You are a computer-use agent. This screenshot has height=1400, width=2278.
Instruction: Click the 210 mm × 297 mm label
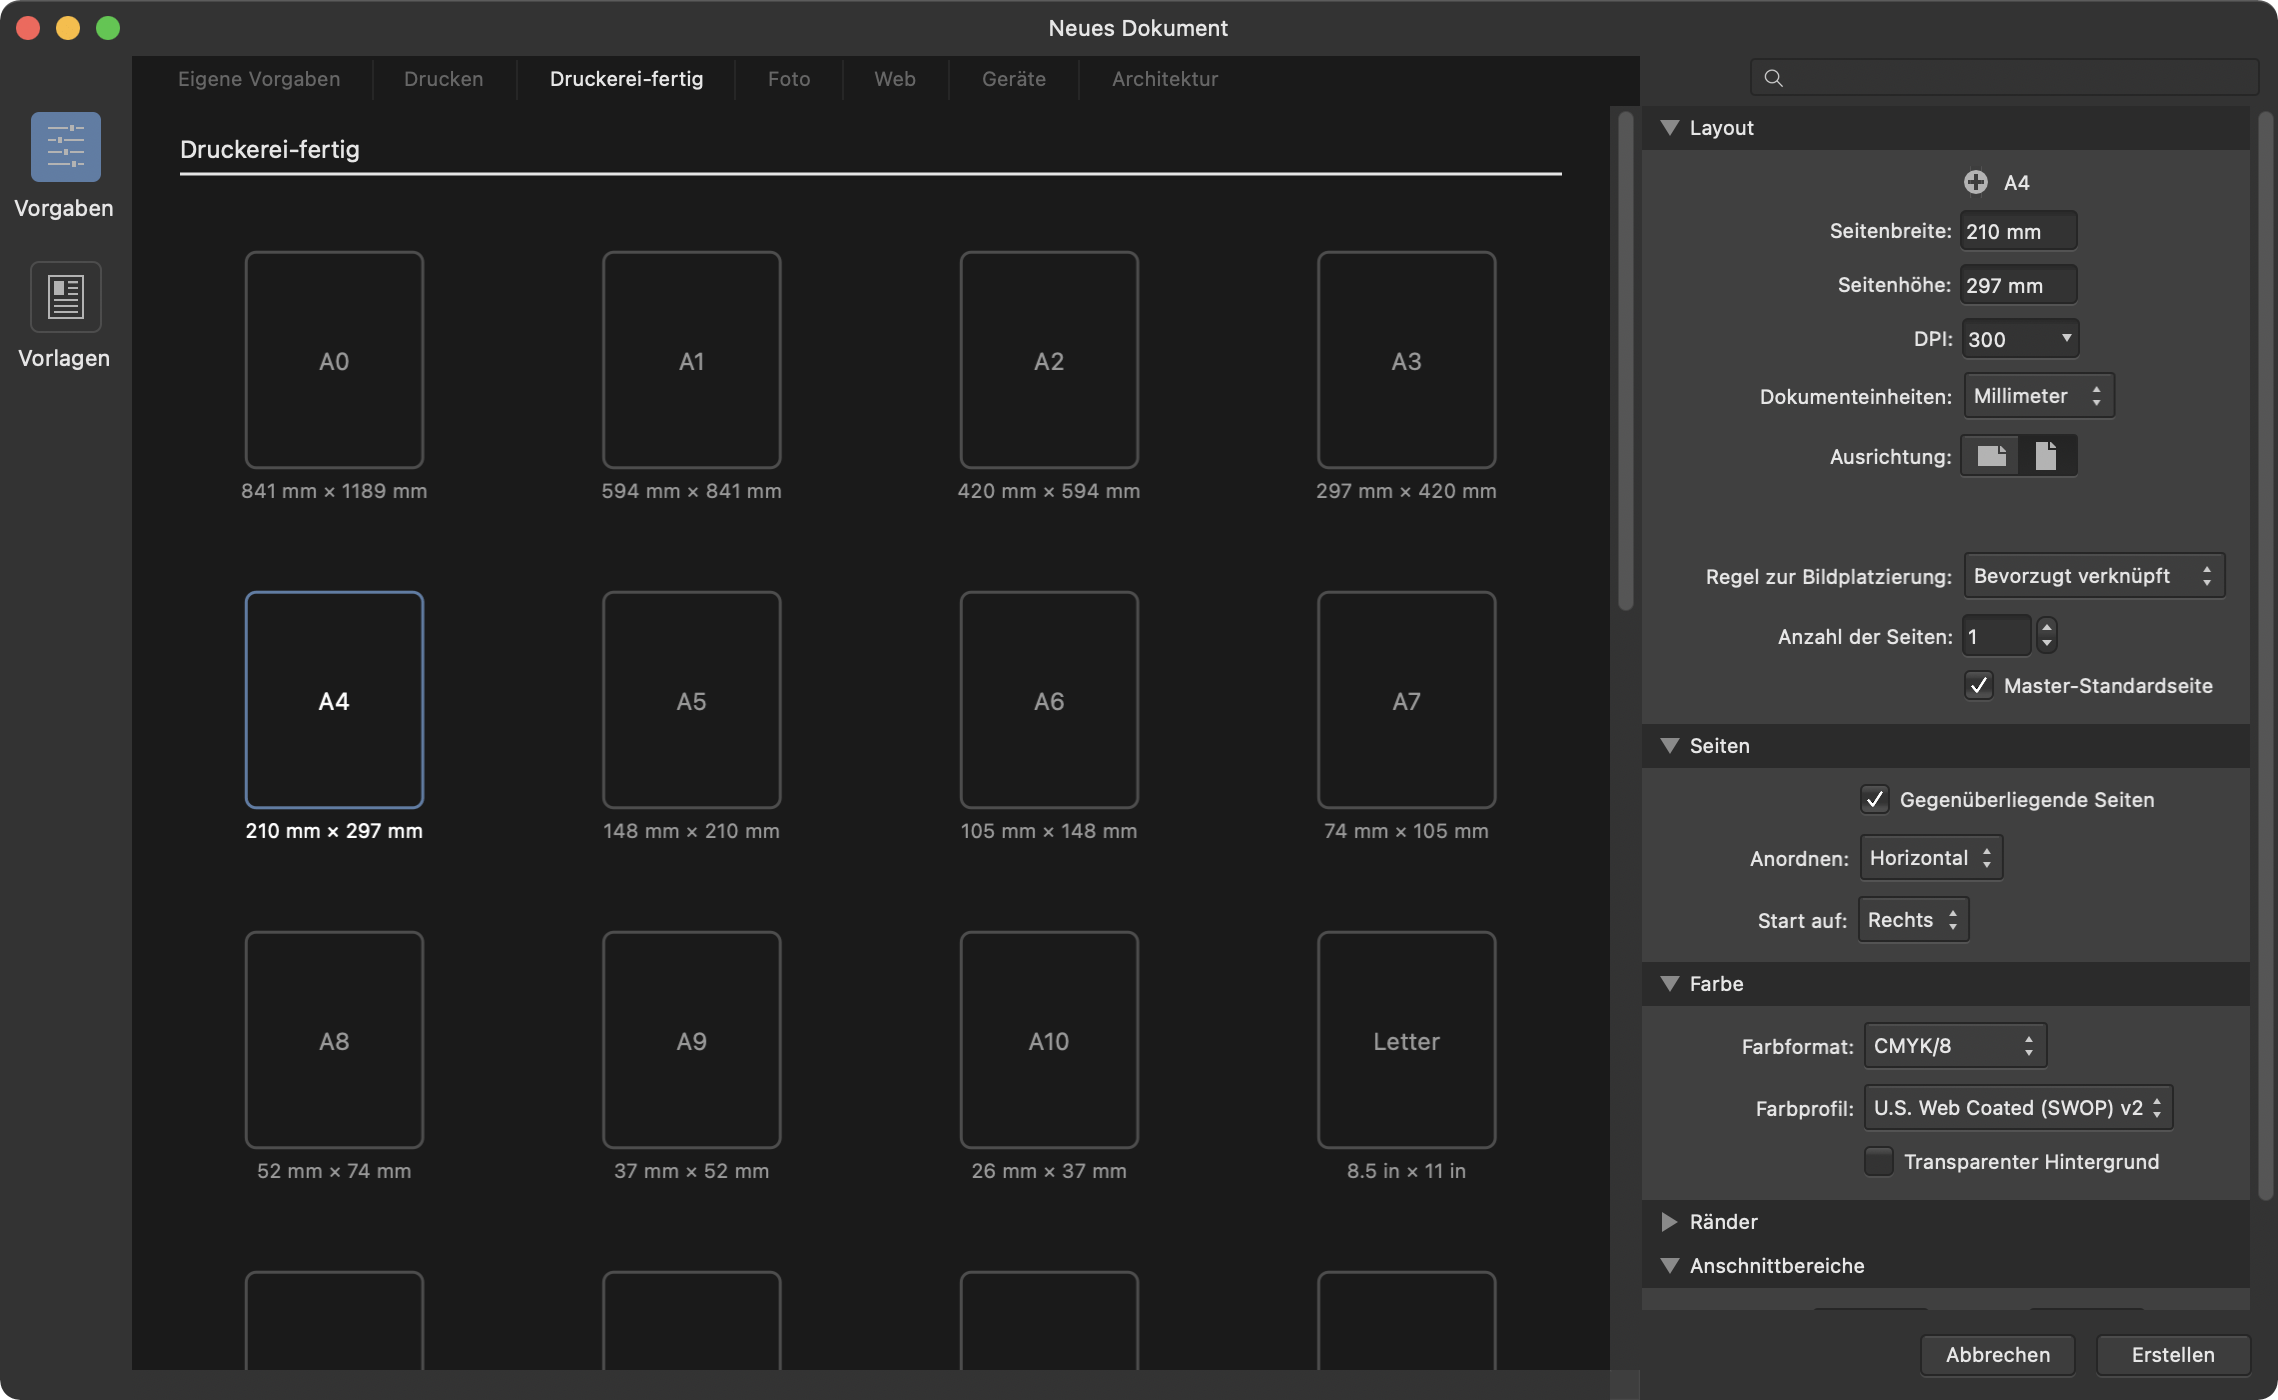(x=334, y=831)
